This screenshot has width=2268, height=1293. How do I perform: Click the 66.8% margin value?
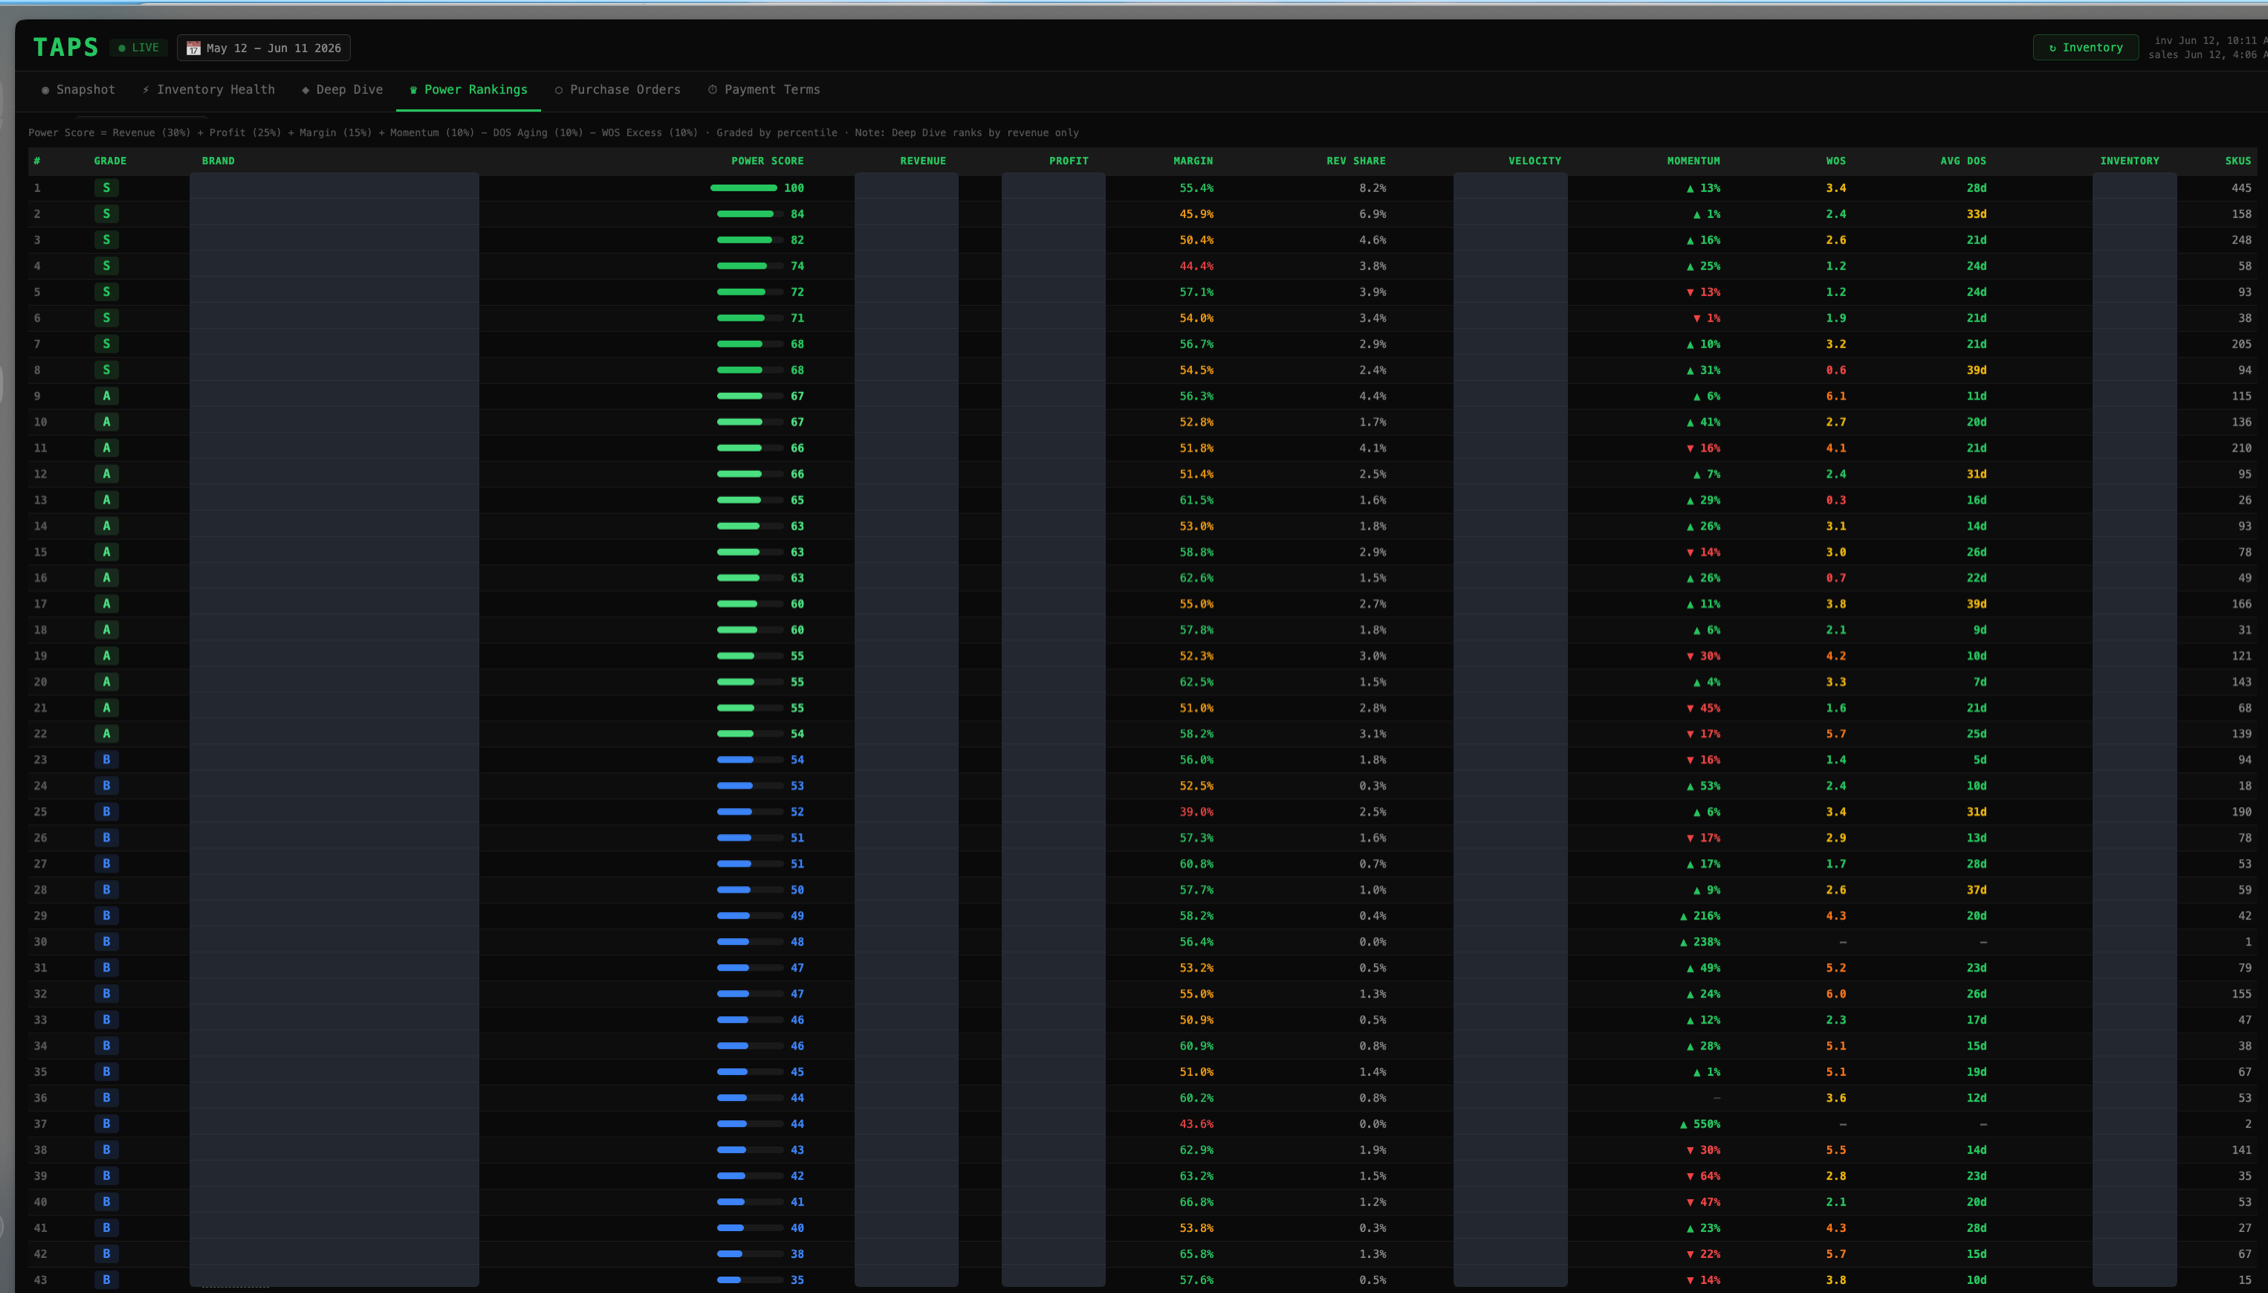[1196, 1202]
